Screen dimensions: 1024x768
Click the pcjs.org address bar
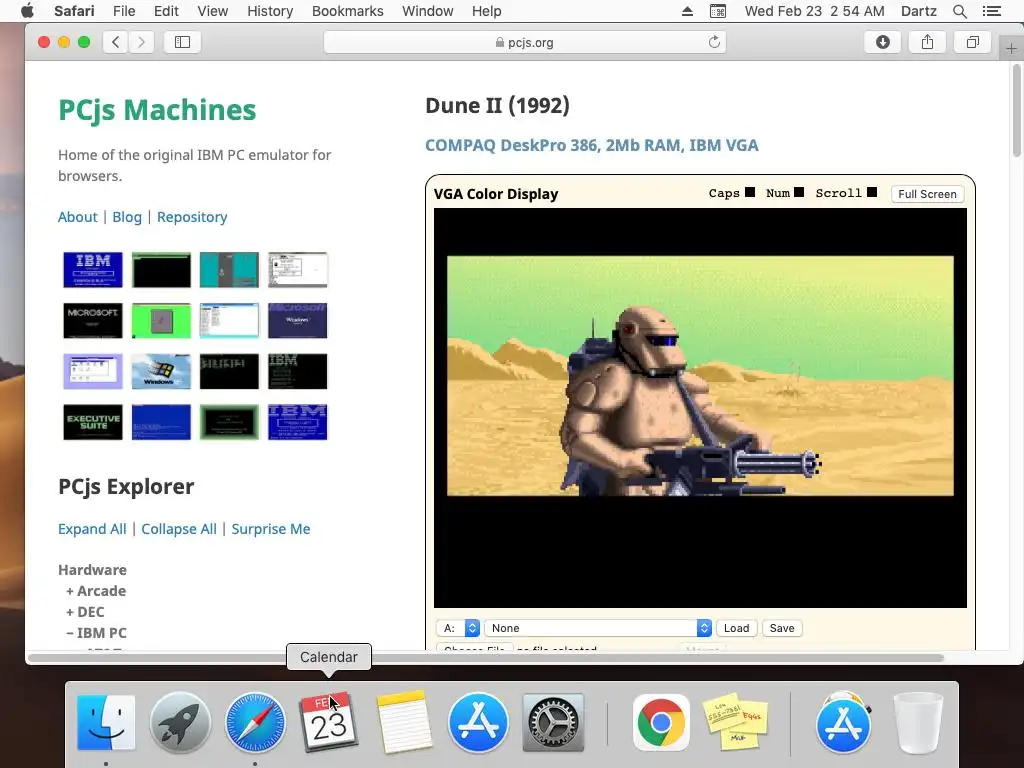(x=524, y=42)
